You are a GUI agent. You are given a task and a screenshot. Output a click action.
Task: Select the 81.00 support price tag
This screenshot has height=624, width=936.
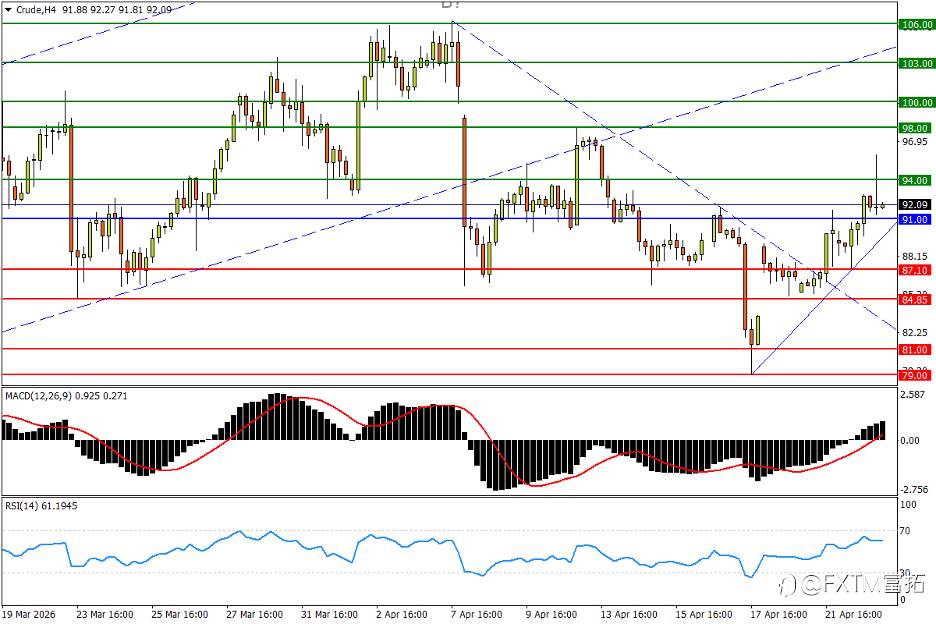click(x=915, y=350)
